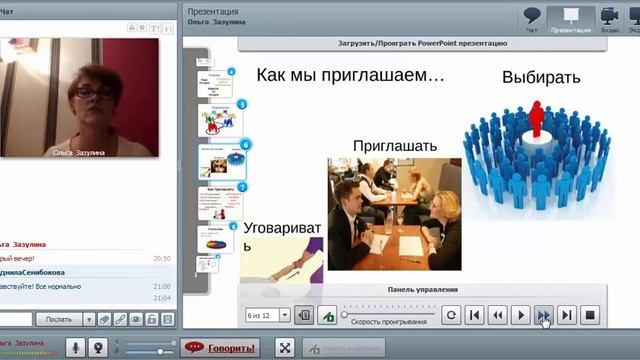Click the Ольга Зазулина name in chat list

[23, 244]
